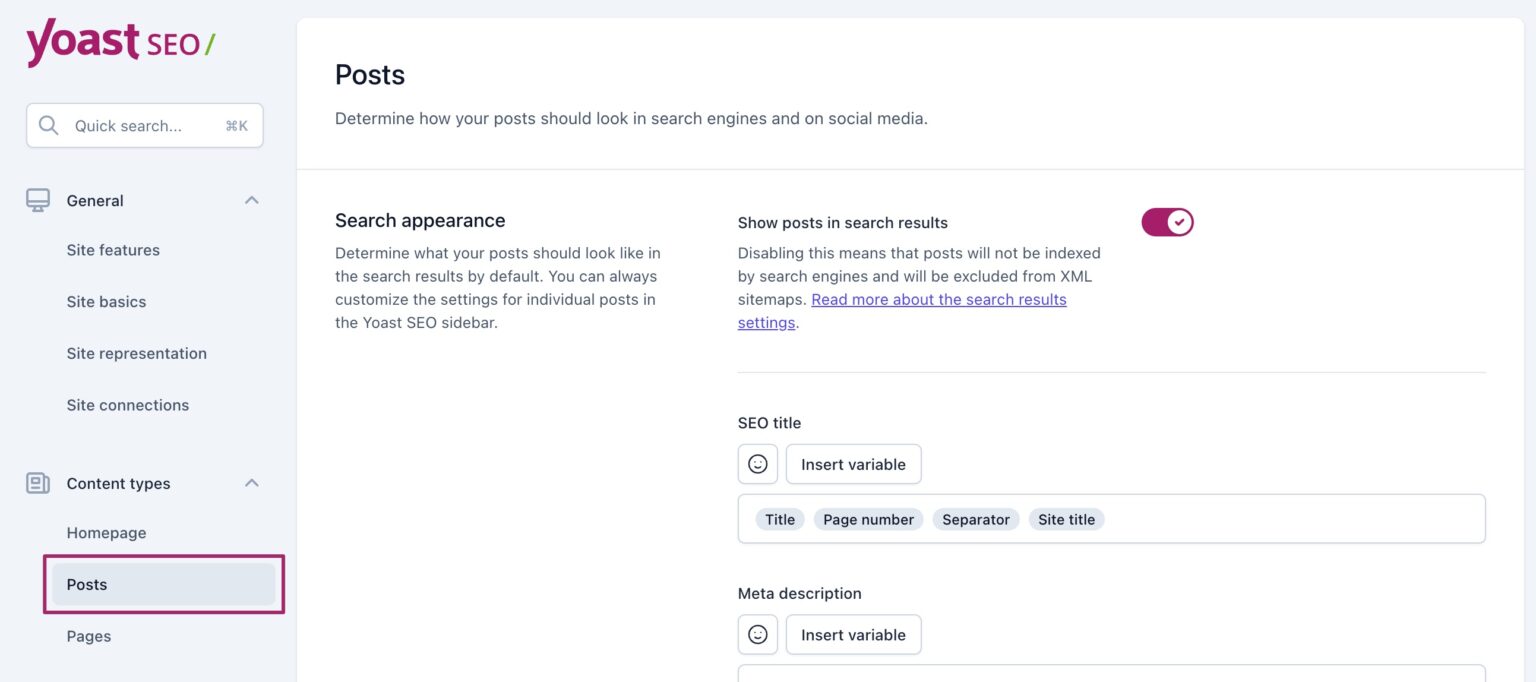Image resolution: width=1536 pixels, height=682 pixels.
Task: Select the Title variable pill
Action: point(779,519)
